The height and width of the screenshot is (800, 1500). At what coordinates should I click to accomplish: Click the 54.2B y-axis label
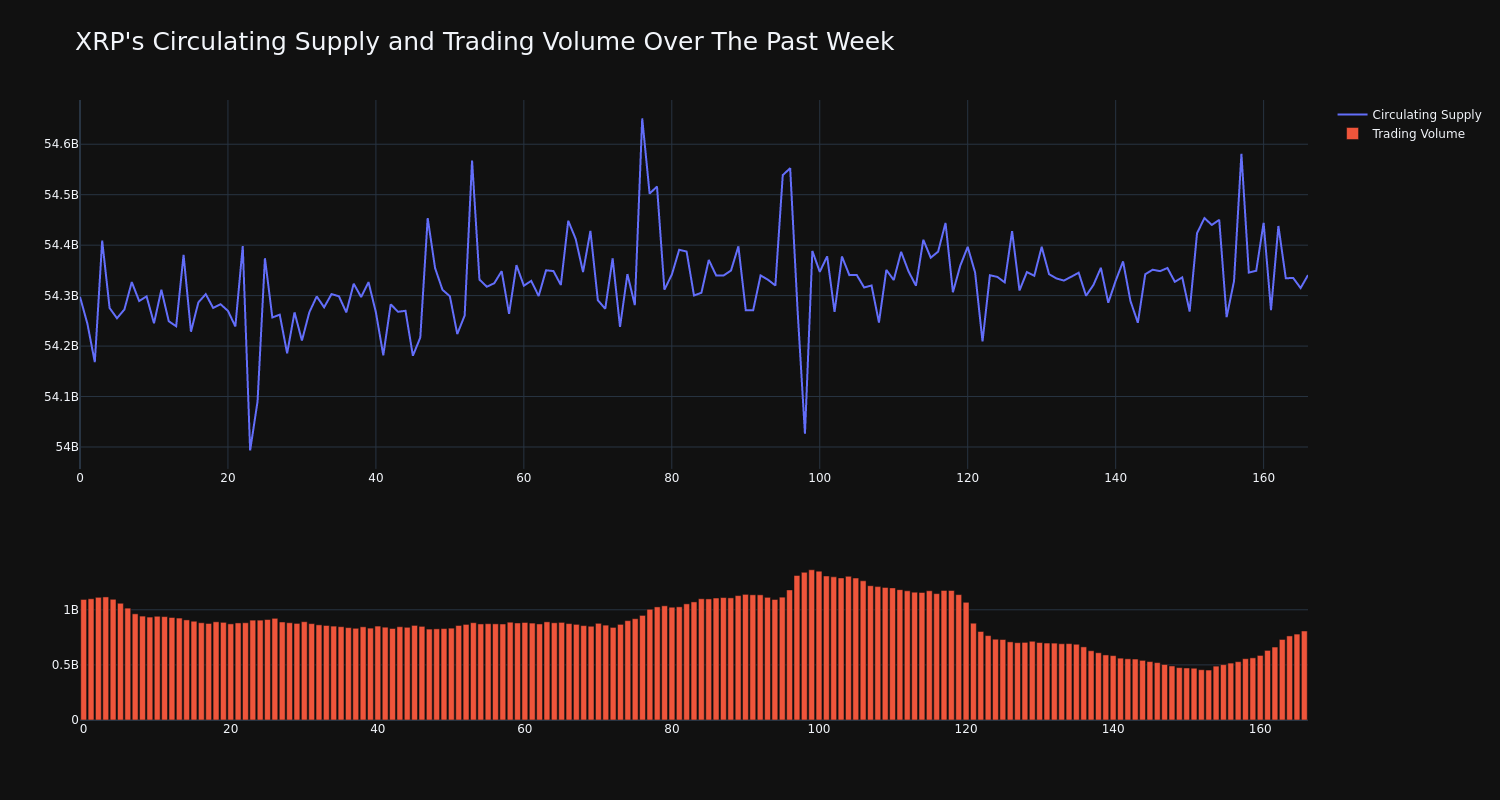tap(61, 346)
